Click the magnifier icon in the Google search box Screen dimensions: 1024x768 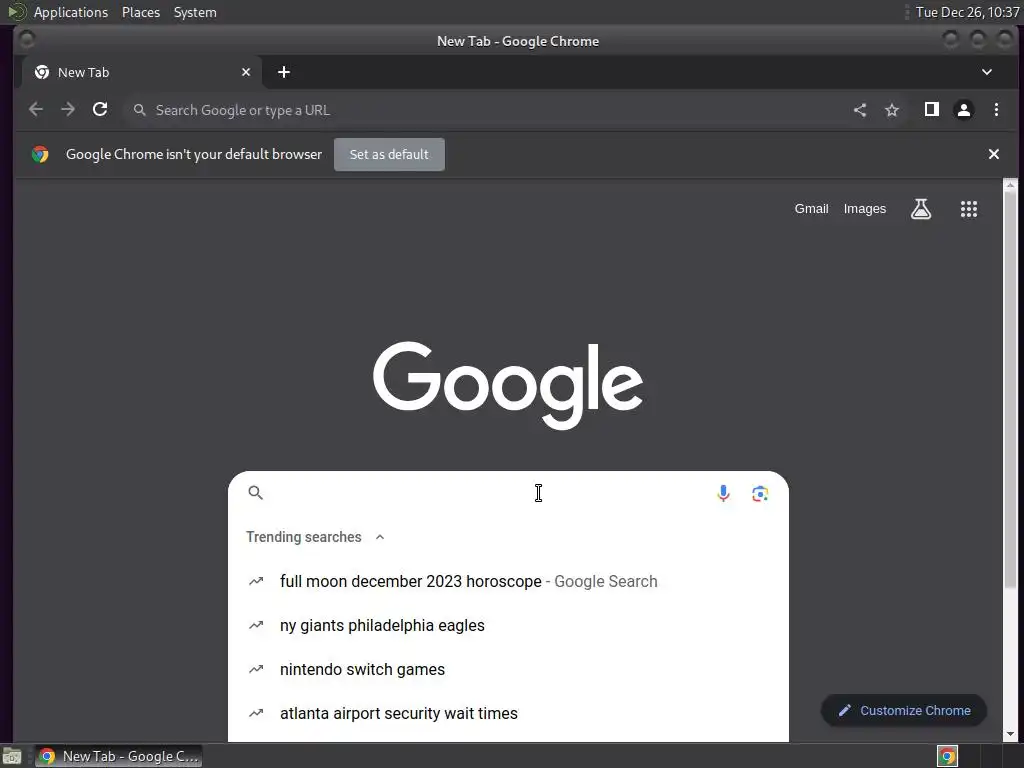point(255,493)
